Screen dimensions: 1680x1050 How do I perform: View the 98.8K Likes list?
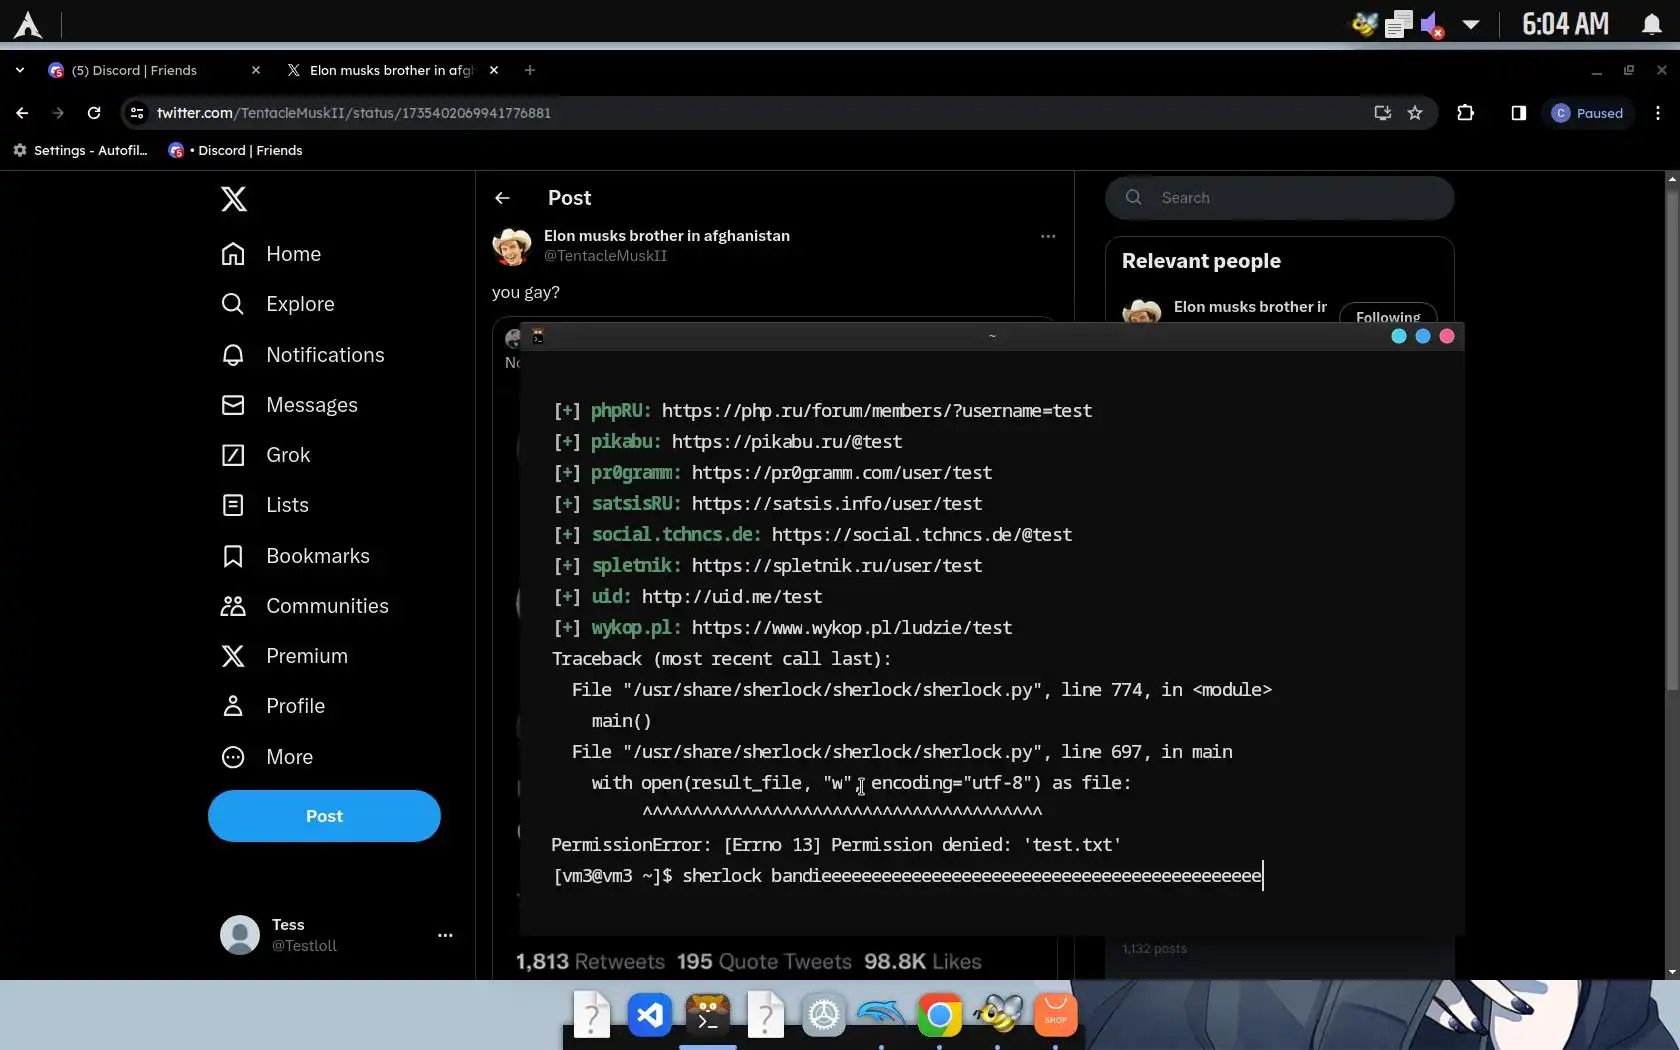pos(923,962)
